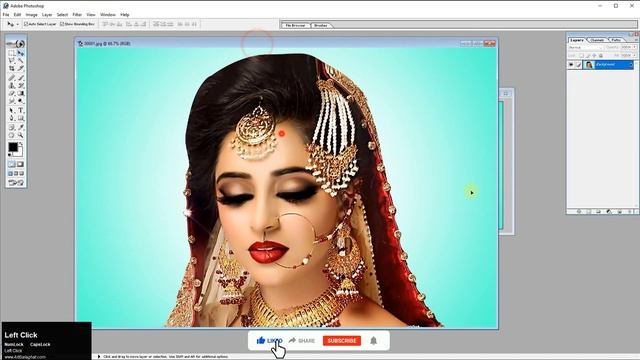Select the Zoom tool
Screen dimensions: 640x360
[x=20, y=135]
